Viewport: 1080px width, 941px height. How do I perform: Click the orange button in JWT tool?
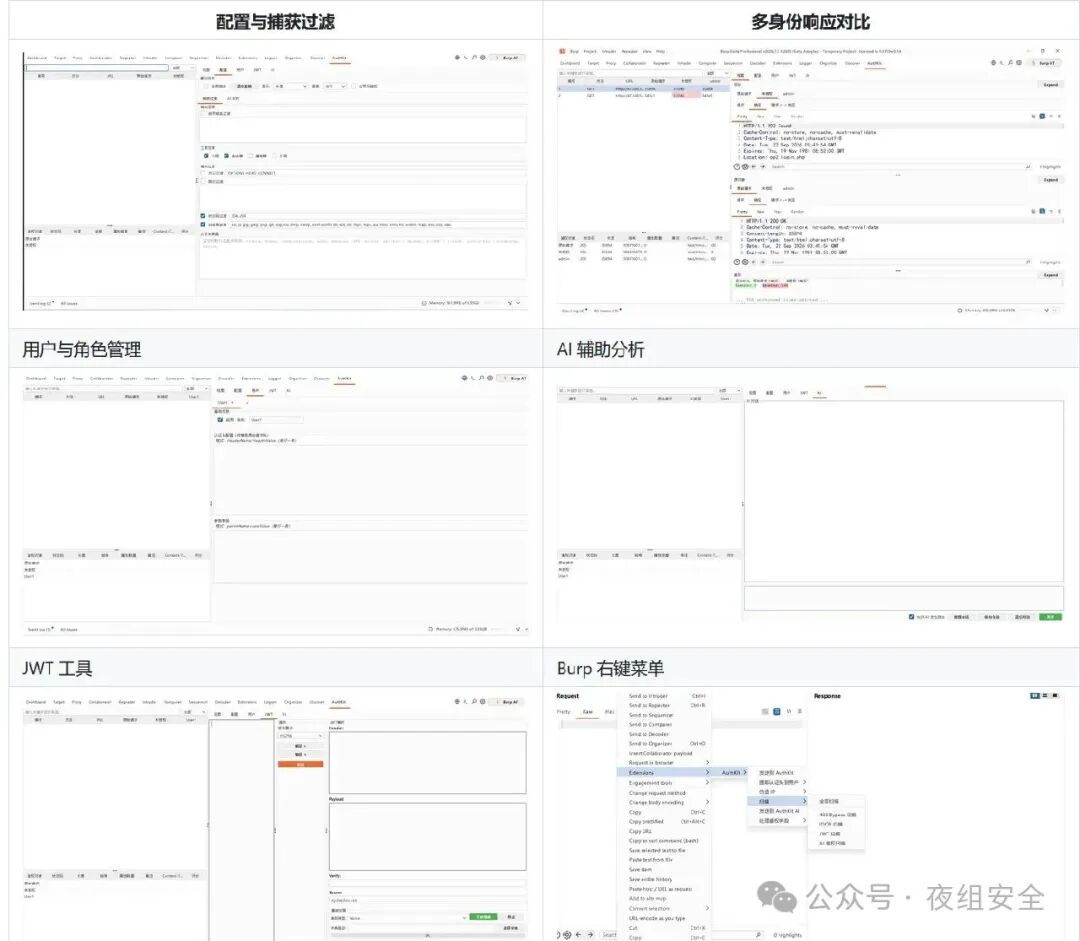tap(300, 765)
